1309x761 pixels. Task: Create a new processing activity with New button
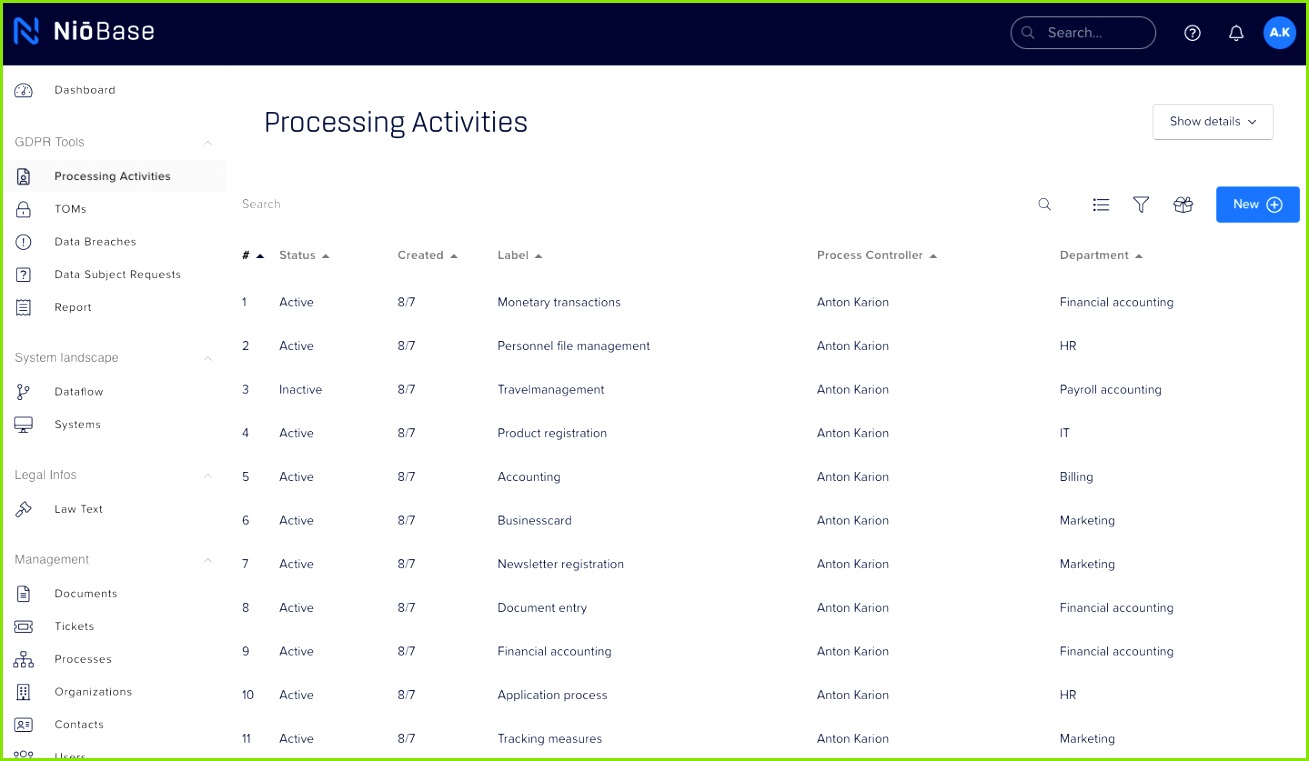click(x=1256, y=204)
